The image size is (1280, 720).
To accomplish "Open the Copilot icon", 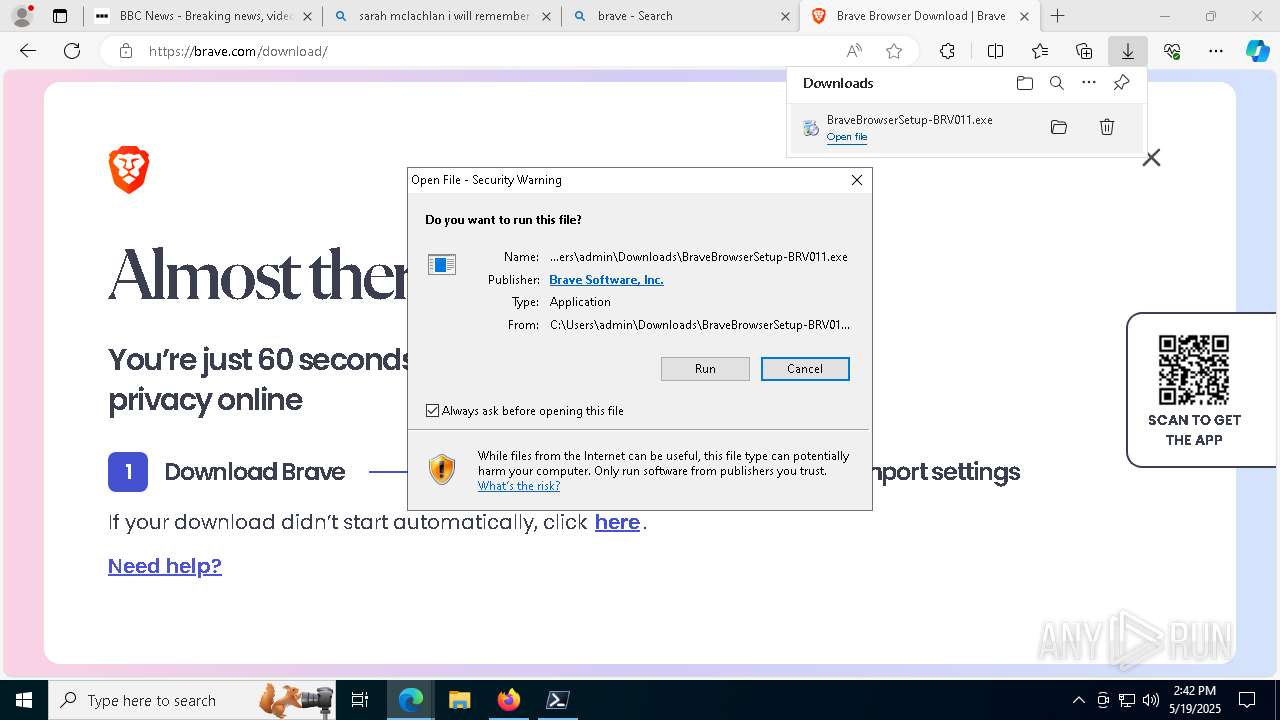I will tap(1257, 51).
